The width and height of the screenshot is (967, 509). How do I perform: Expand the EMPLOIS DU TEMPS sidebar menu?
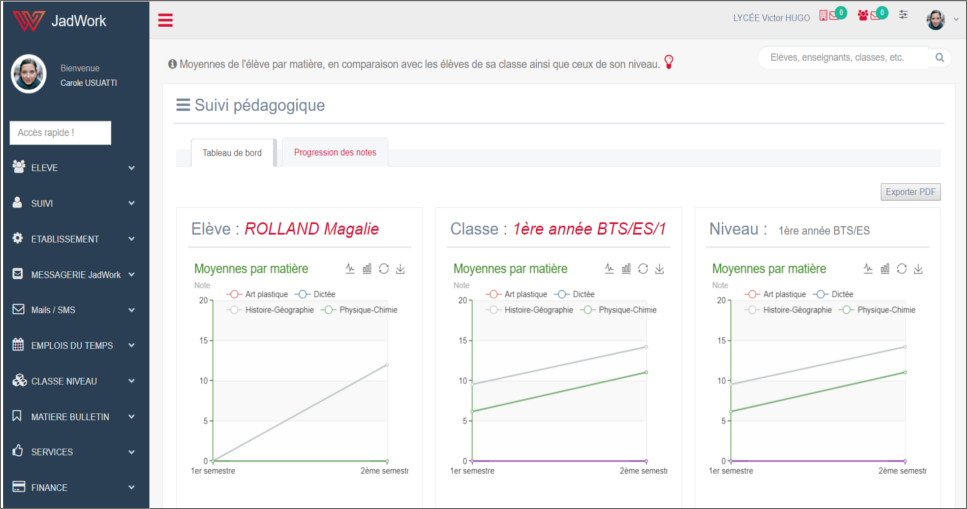point(75,346)
